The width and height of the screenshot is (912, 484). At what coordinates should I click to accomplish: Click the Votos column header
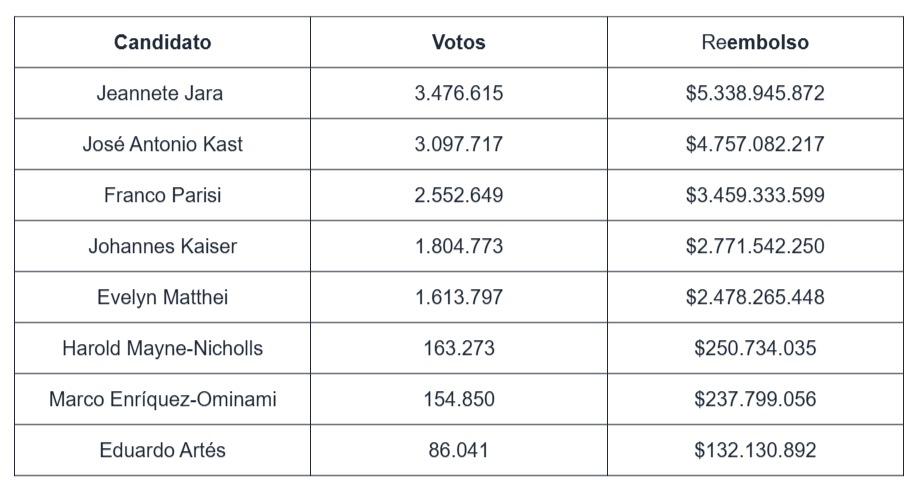coord(458,42)
